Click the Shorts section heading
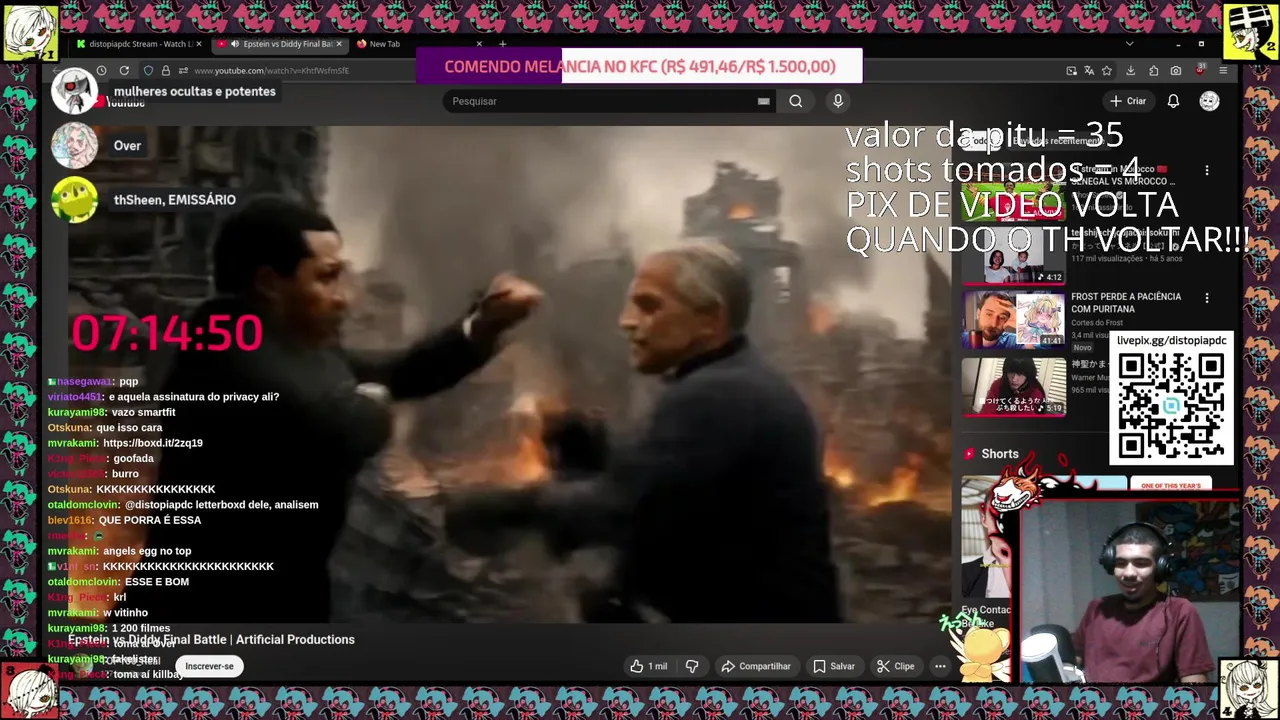 [1000, 454]
